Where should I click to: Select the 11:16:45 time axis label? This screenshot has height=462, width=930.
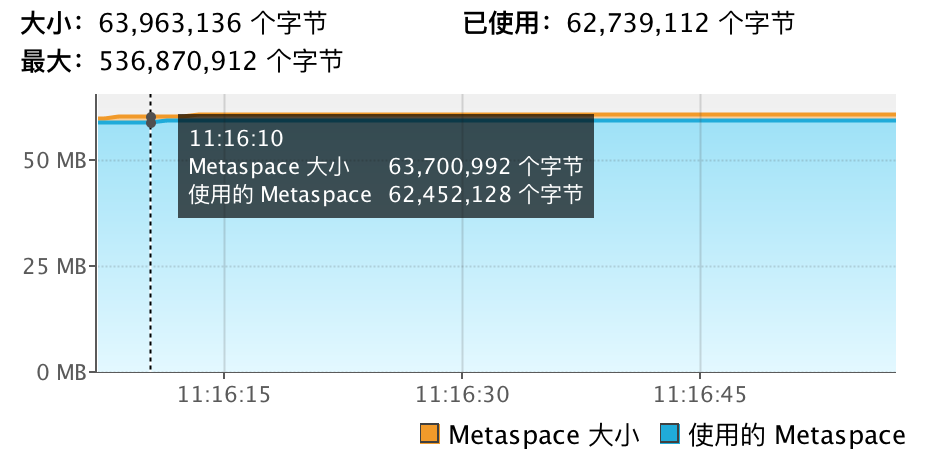coord(699,395)
